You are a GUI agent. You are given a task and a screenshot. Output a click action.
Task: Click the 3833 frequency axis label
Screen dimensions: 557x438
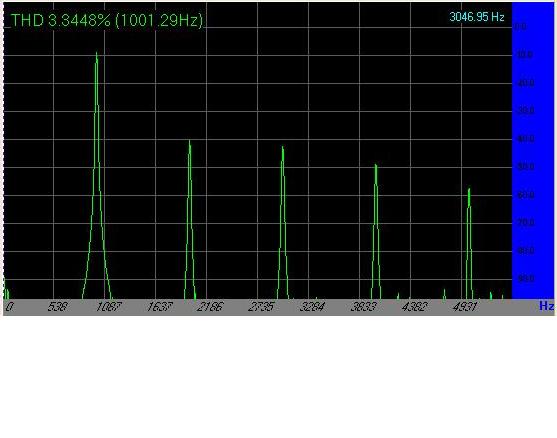tap(363, 307)
